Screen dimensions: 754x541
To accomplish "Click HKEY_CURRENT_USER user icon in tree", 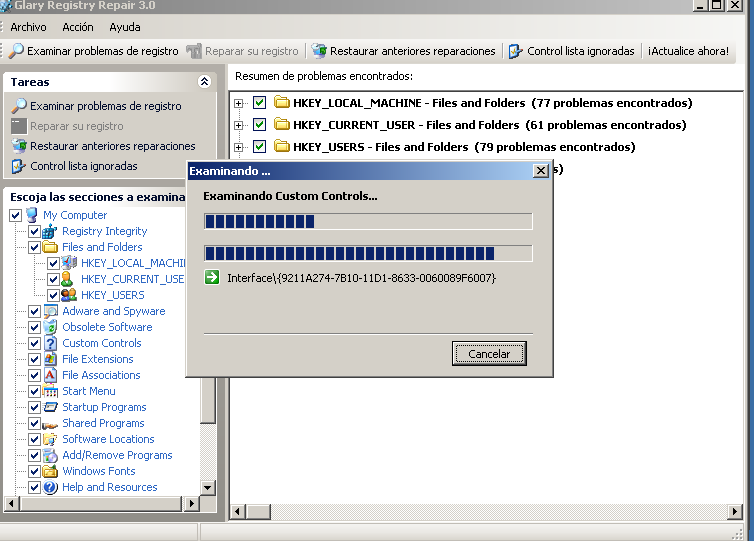I will tap(67, 279).
